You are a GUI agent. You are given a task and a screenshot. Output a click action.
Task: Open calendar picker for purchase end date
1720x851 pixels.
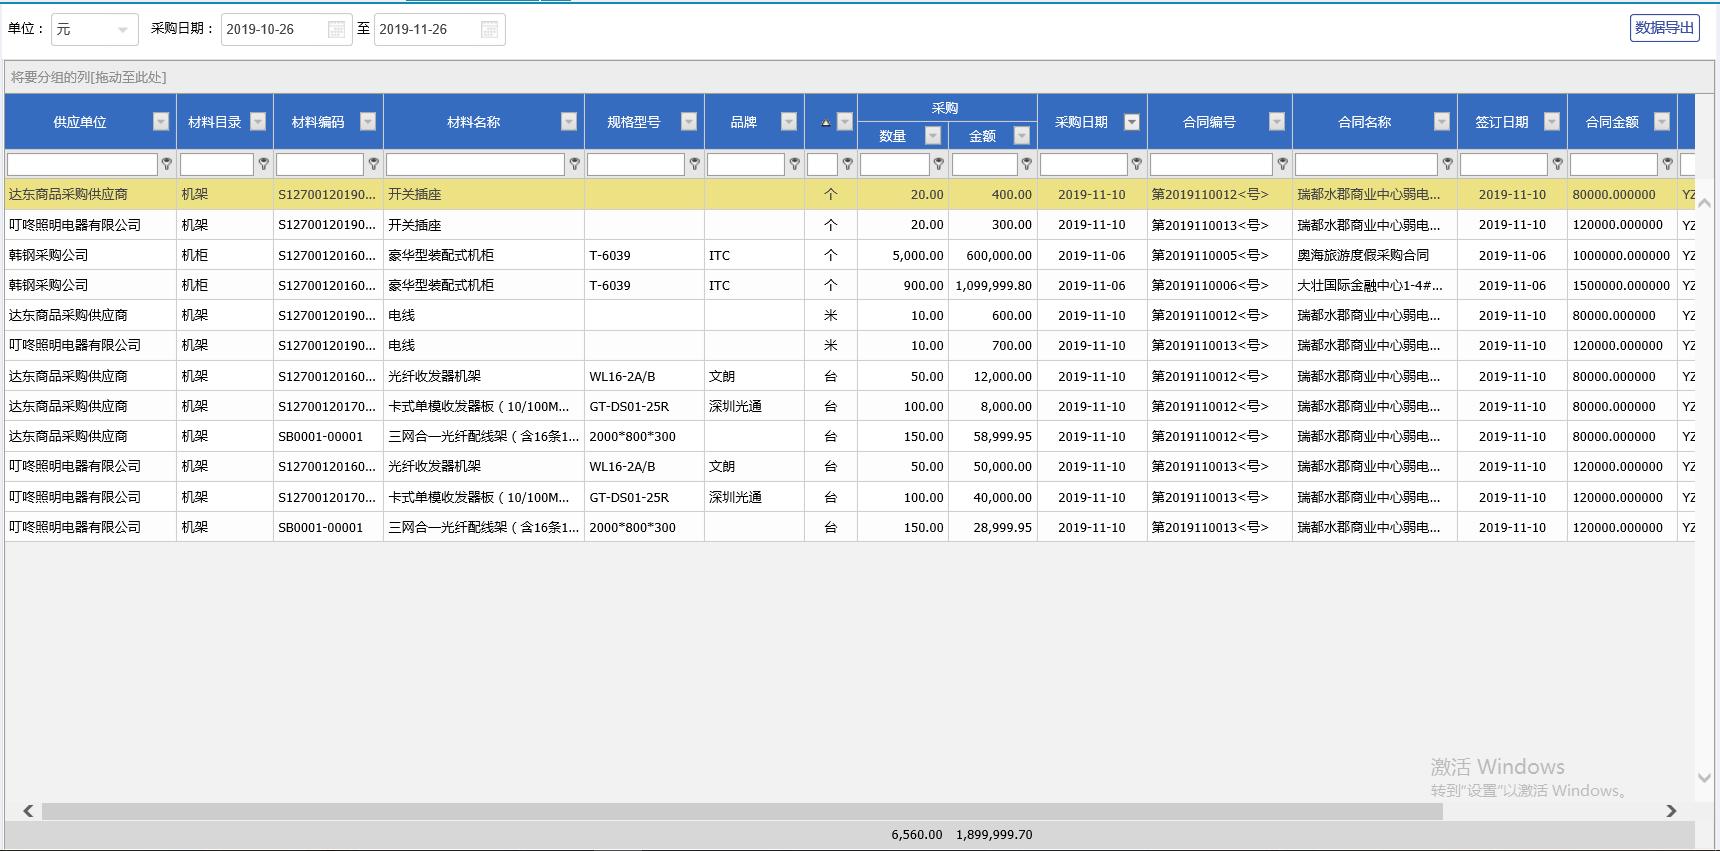coord(489,30)
